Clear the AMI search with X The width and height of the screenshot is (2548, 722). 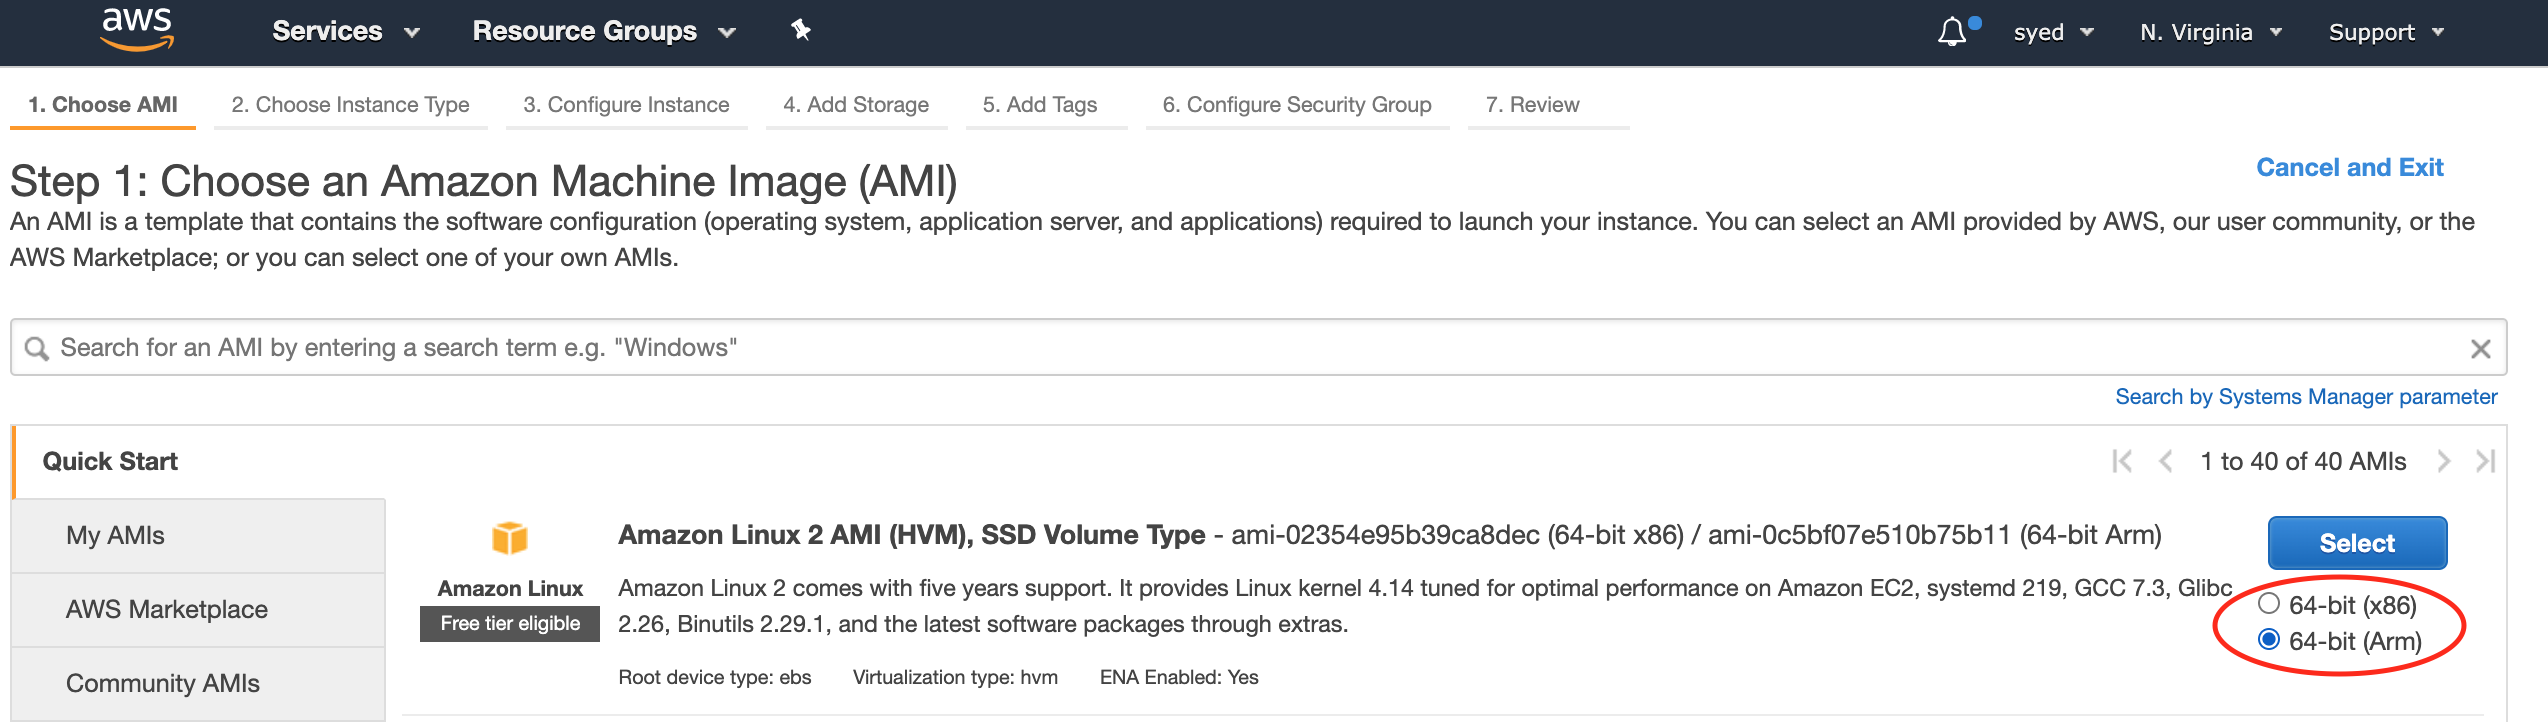tap(2480, 349)
